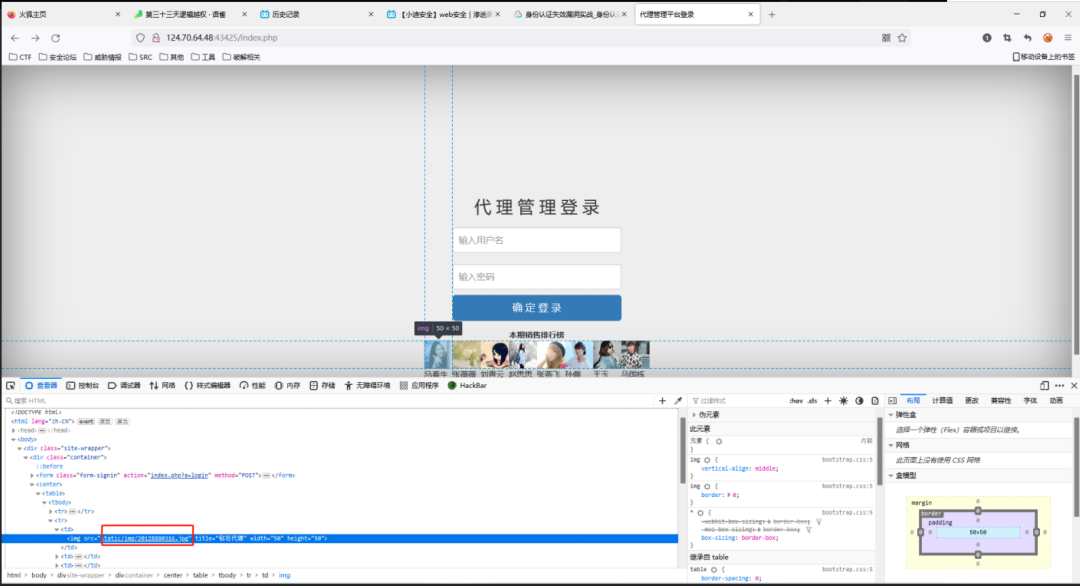Click the 张蓓蓓 flower avatar thumbnail

(x=466, y=355)
